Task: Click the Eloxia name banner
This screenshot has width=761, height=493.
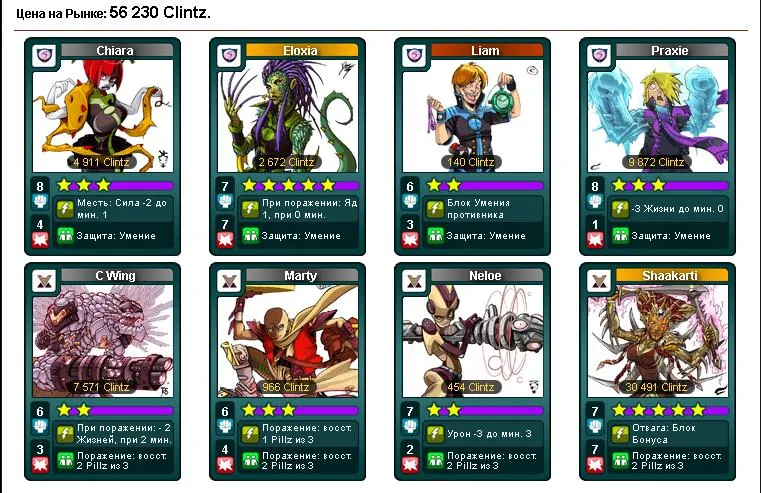Action: pyautogui.click(x=302, y=50)
